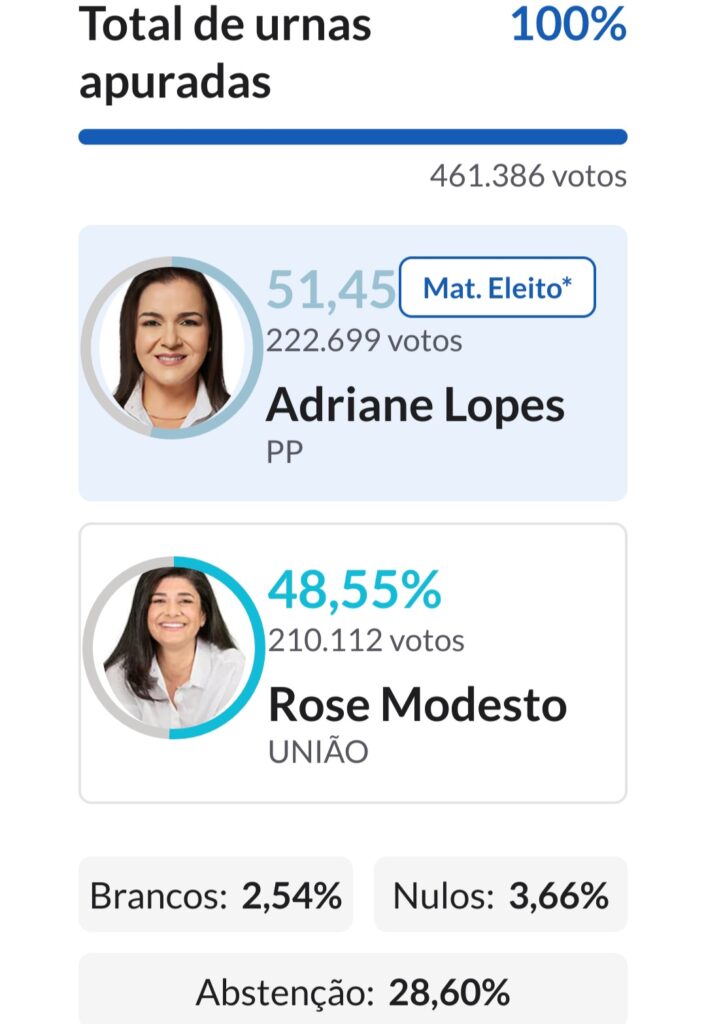Tap the Abstenção 28,60% box
Screen dimensions: 706x1024
click(x=353, y=989)
